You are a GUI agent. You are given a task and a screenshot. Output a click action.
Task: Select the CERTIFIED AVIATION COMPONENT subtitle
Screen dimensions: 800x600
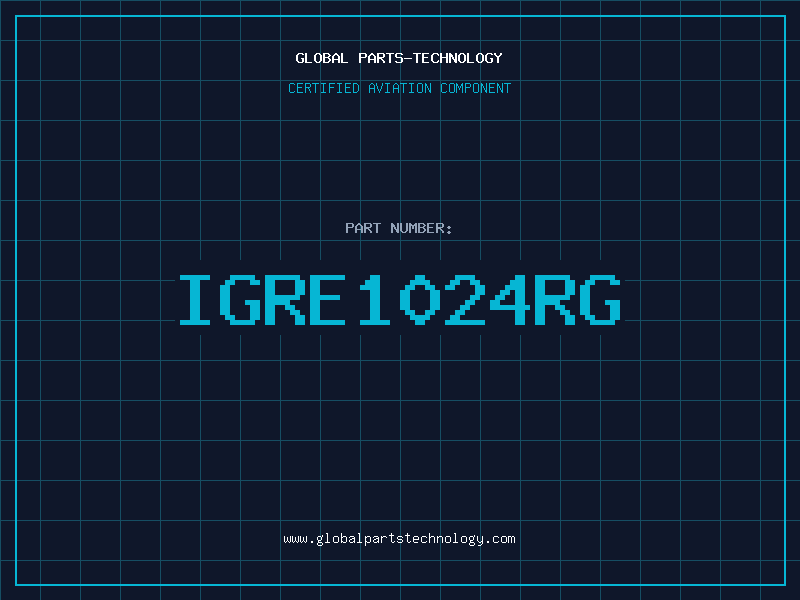(399, 88)
